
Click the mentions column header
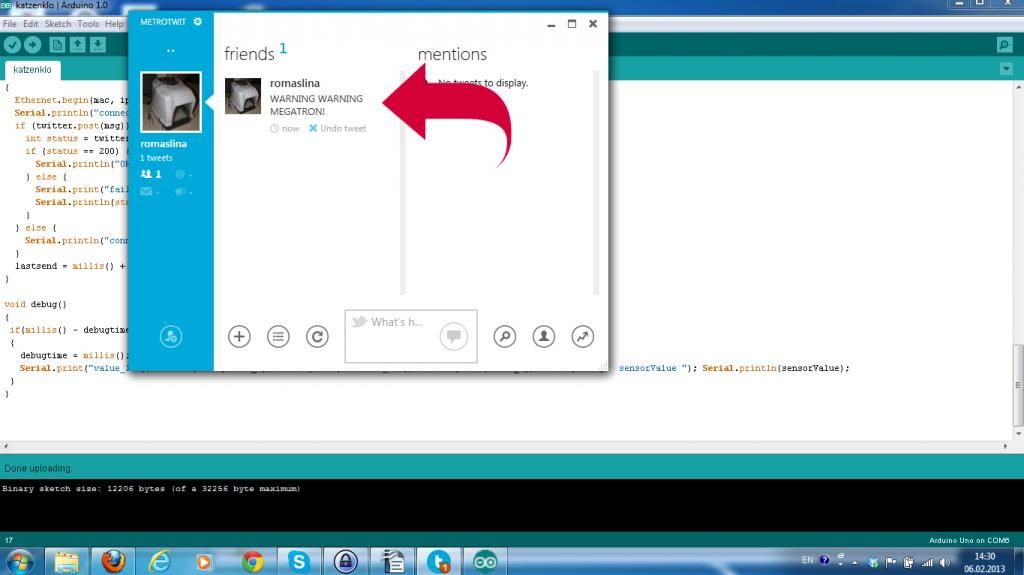[452, 54]
